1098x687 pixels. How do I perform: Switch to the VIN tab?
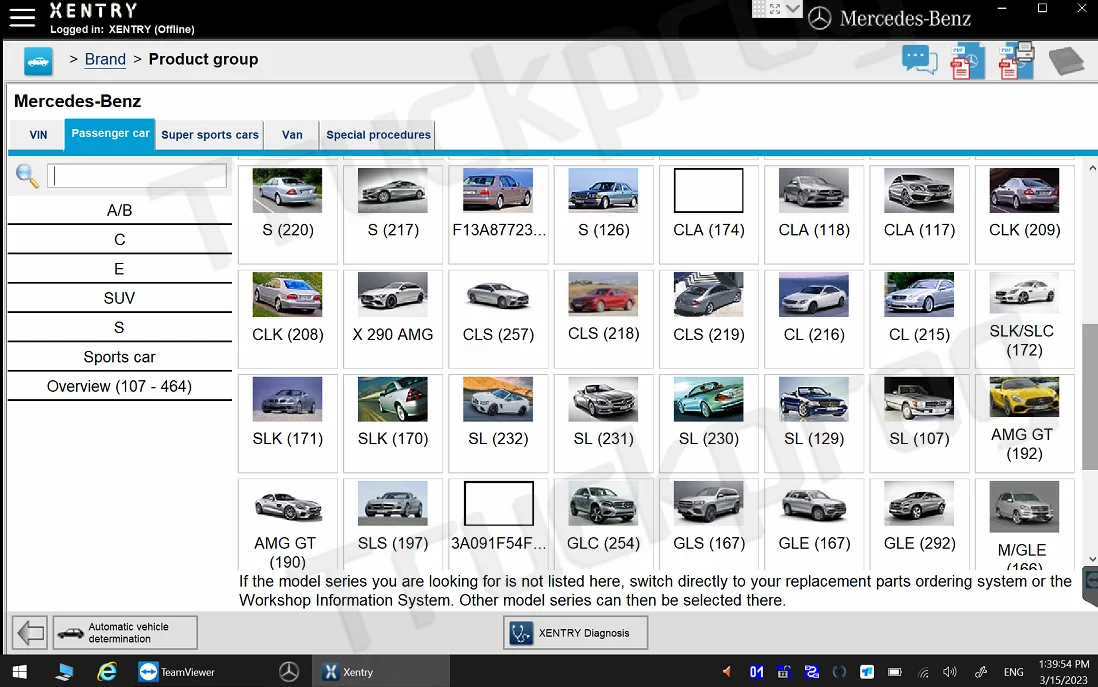pos(39,134)
